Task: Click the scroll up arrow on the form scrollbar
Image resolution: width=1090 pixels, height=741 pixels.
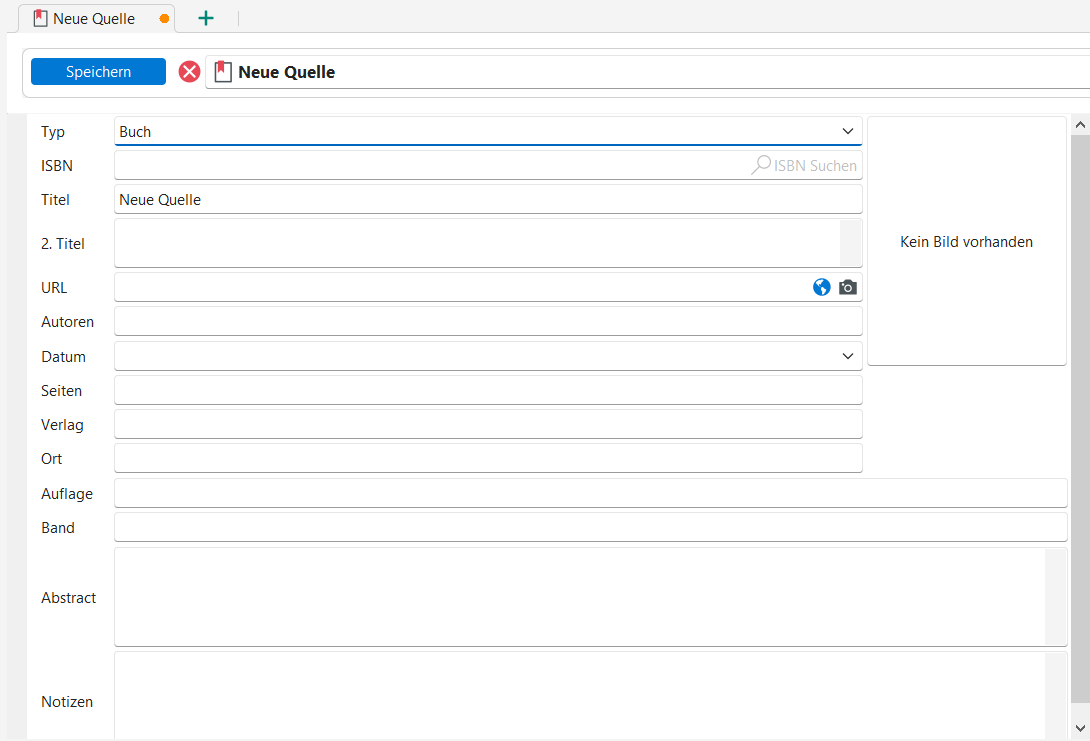Action: pyautogui.click(x=1079, y=125)
